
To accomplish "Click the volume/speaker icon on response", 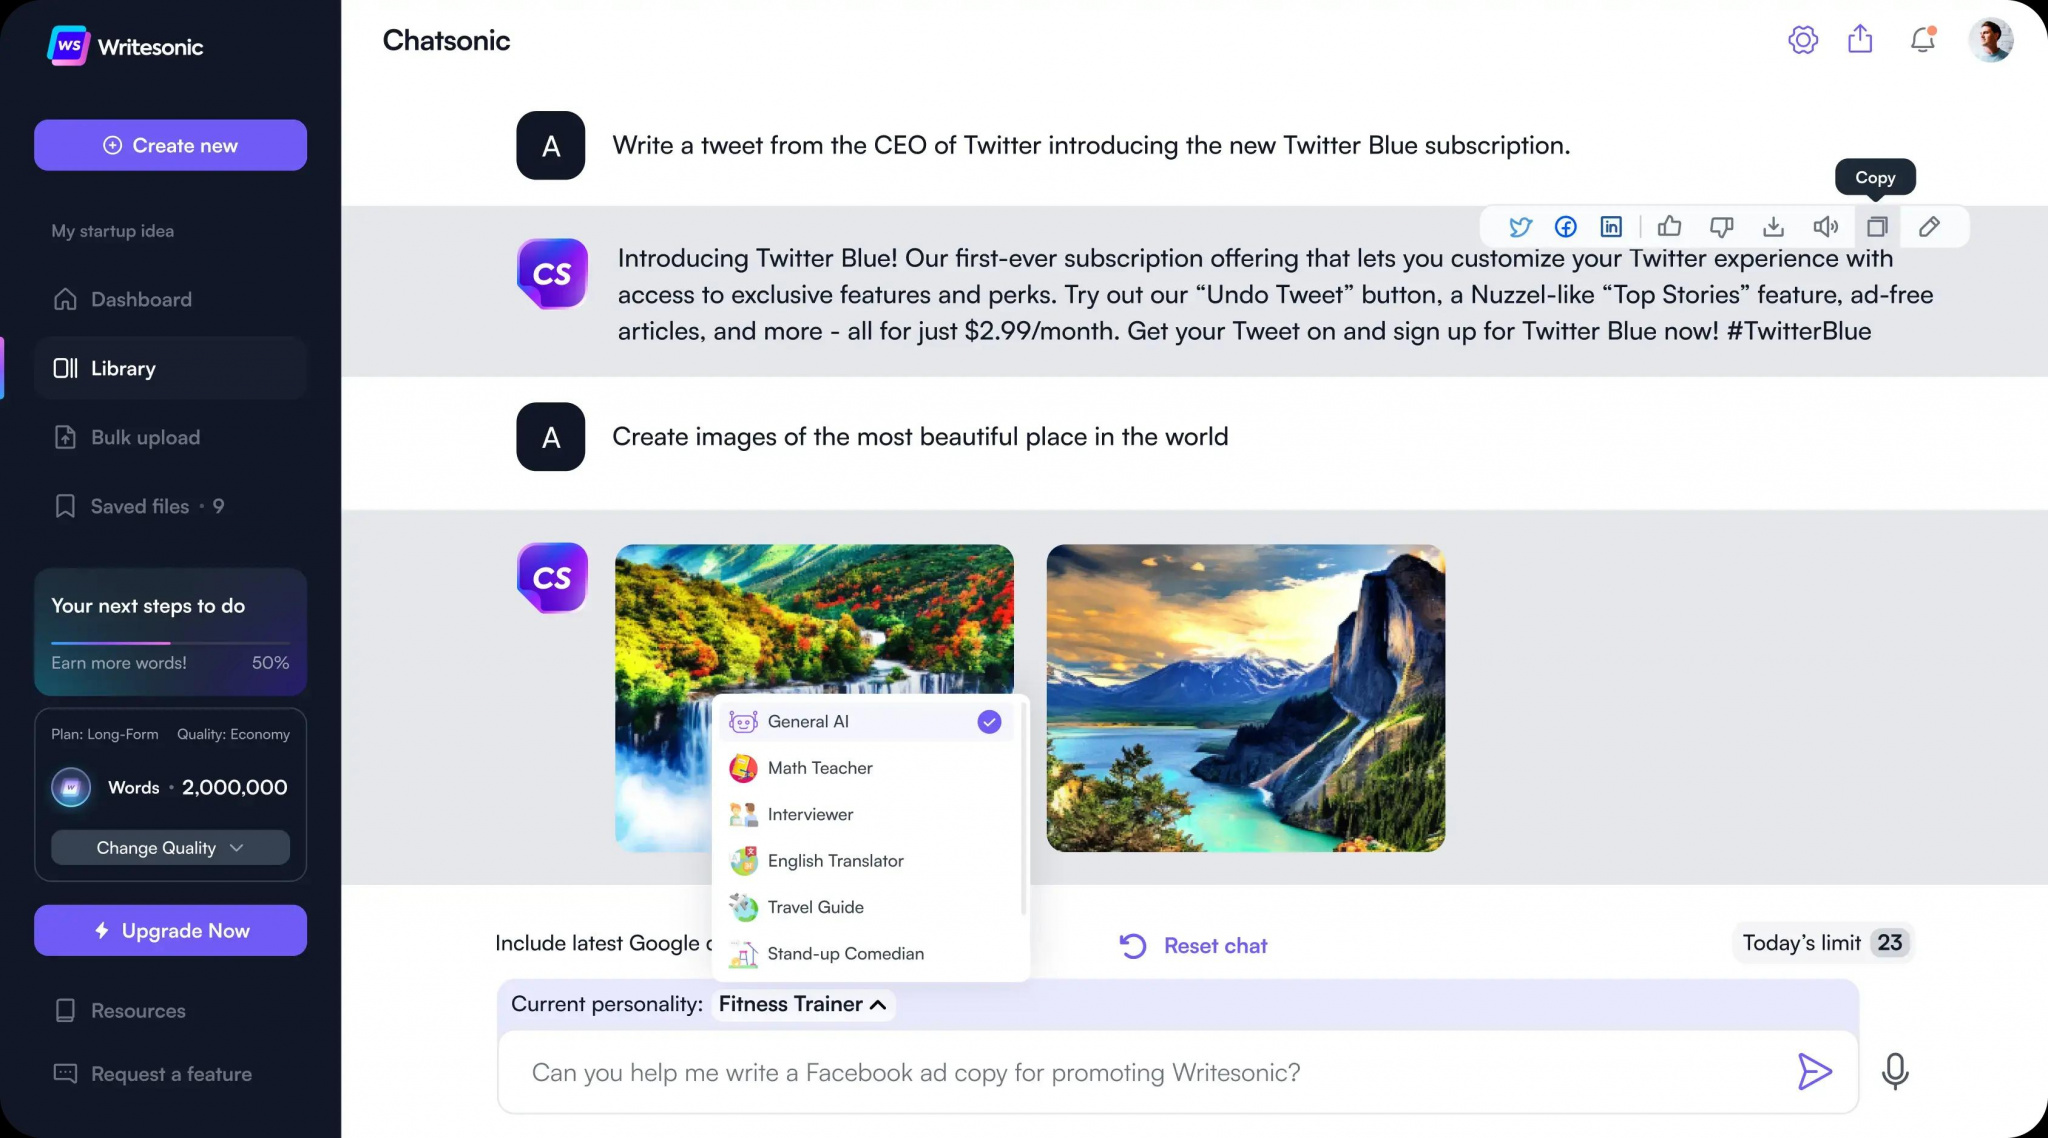I will coord(1825,226).
